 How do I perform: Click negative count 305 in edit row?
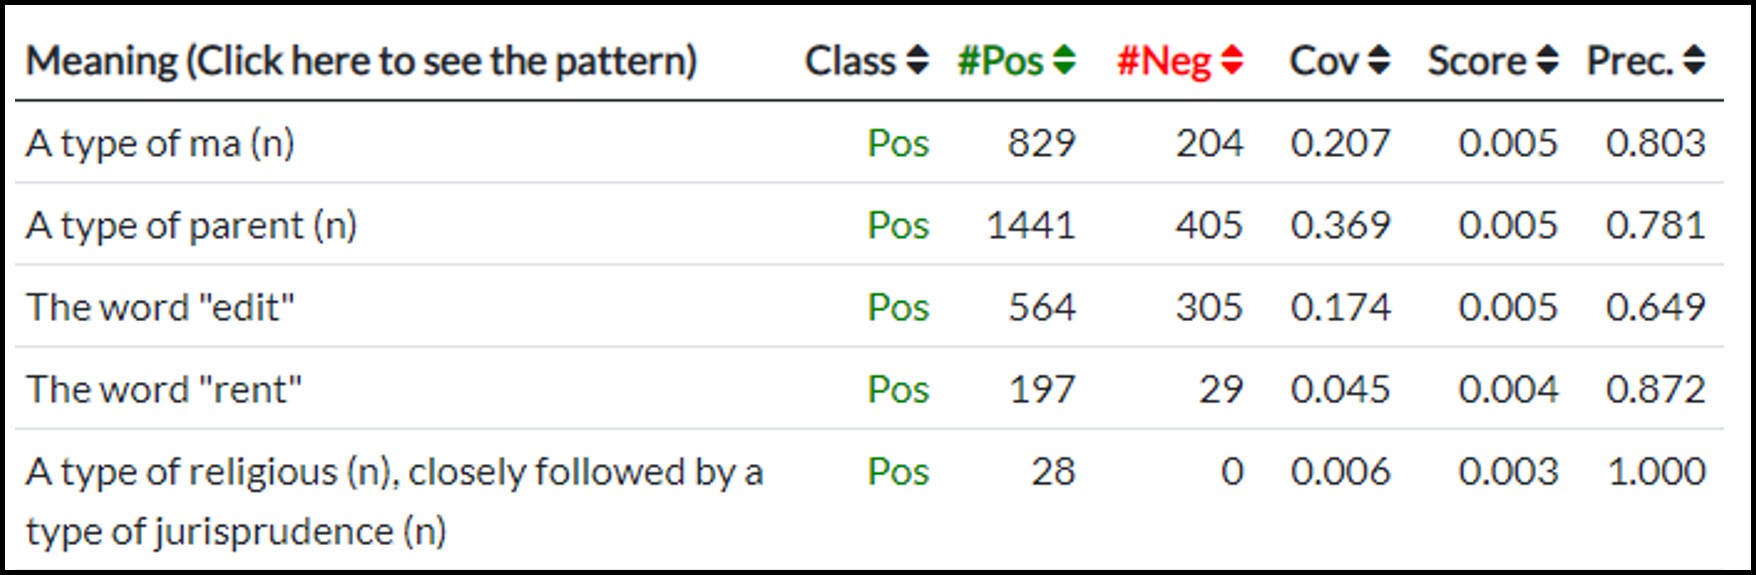click(1208, 308)
